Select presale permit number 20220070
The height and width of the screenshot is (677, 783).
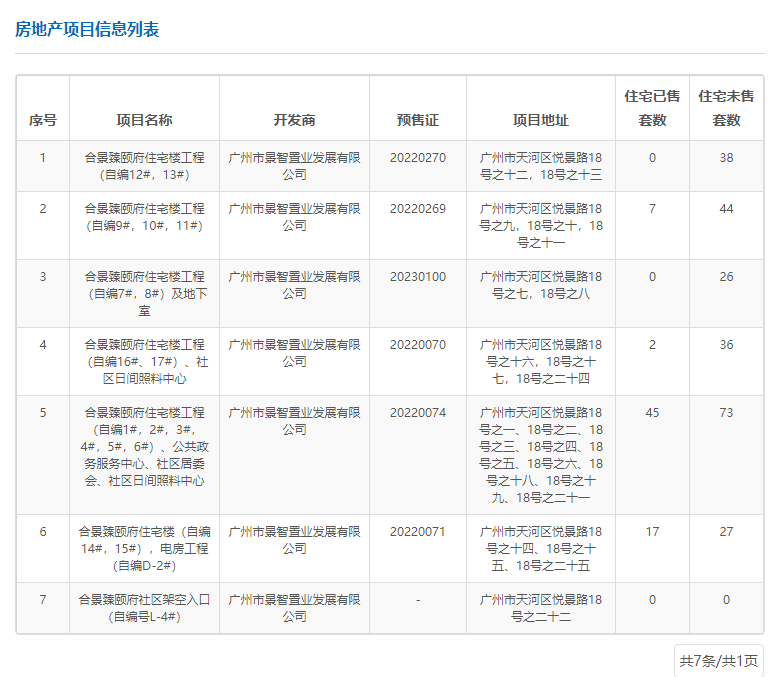[418, 344]
